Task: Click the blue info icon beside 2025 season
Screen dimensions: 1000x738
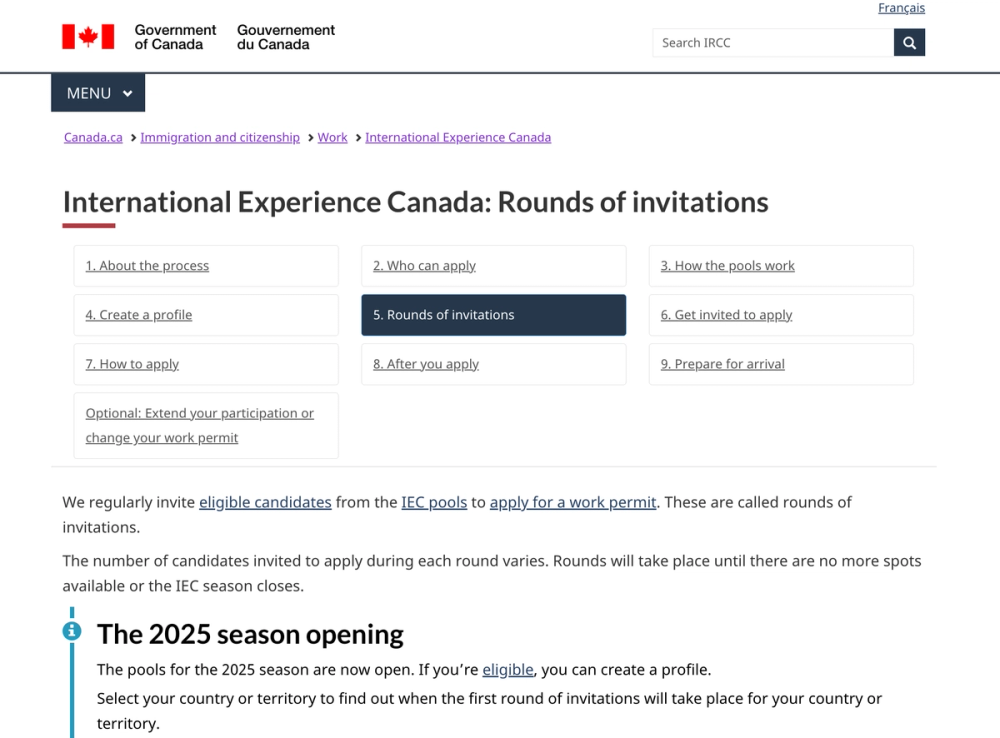Action: [x=72, y=631]
